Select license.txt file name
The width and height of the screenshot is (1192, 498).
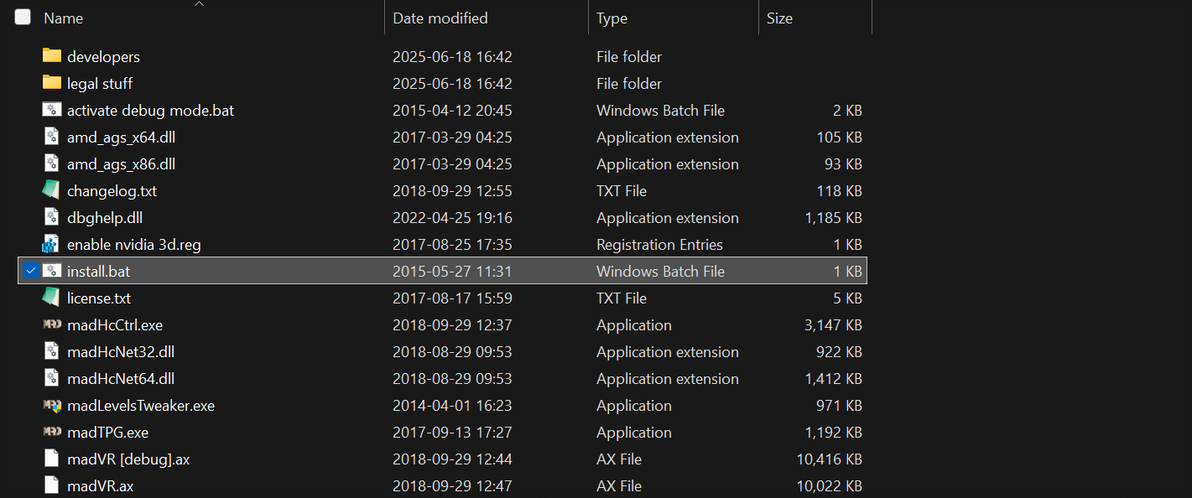(x=98, y=298)
